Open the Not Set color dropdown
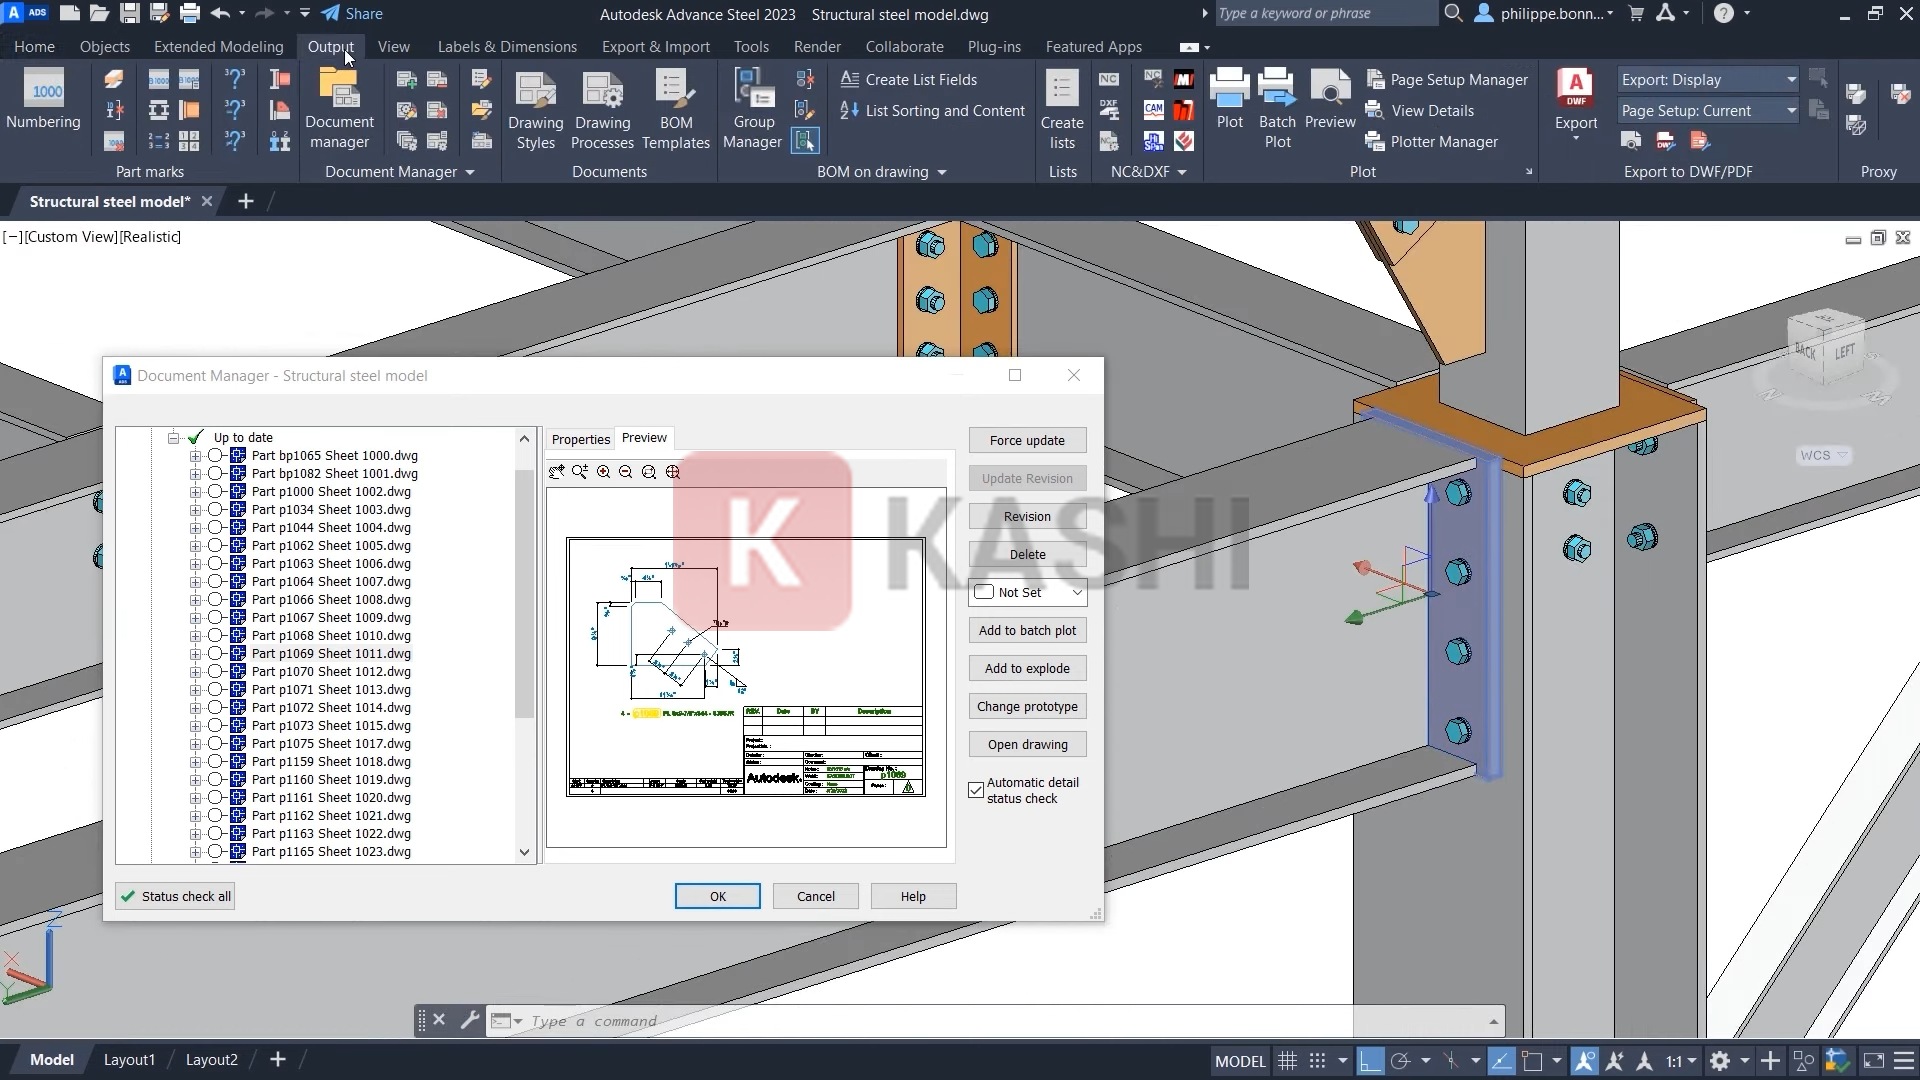Viewport: 1920px width, 1080px height. point(1027,593)
